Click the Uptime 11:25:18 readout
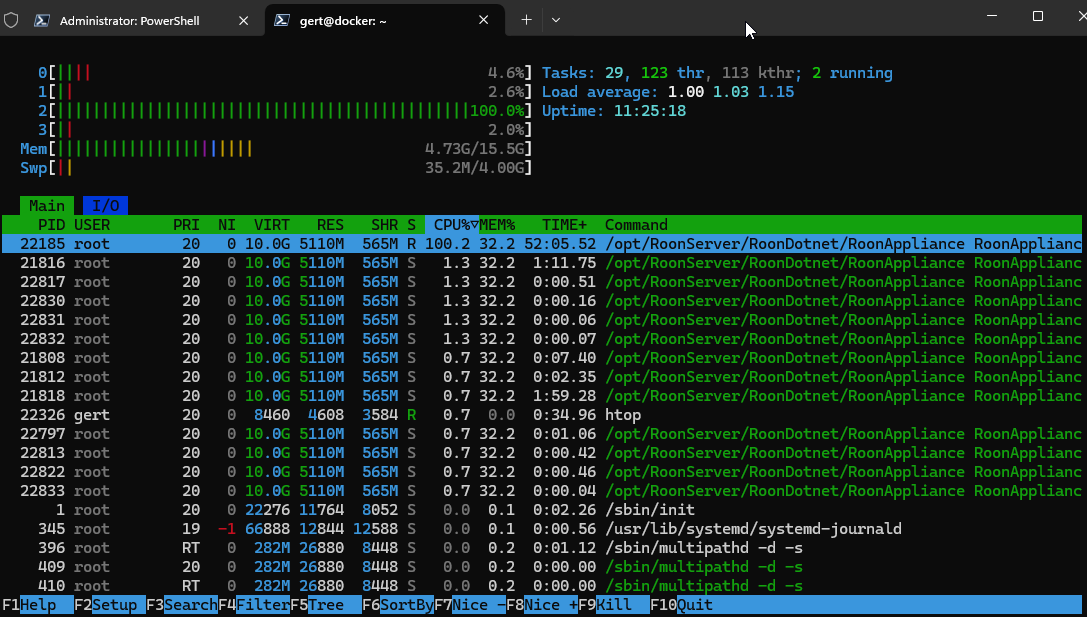 click(x=614, y=111)
